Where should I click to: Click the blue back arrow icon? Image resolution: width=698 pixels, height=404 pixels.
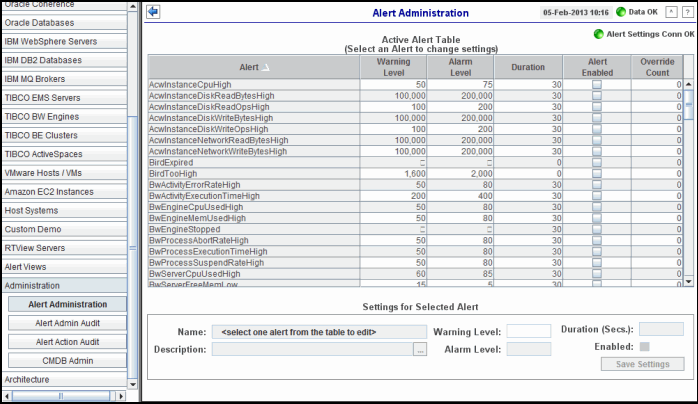click(x=153, y=12)
